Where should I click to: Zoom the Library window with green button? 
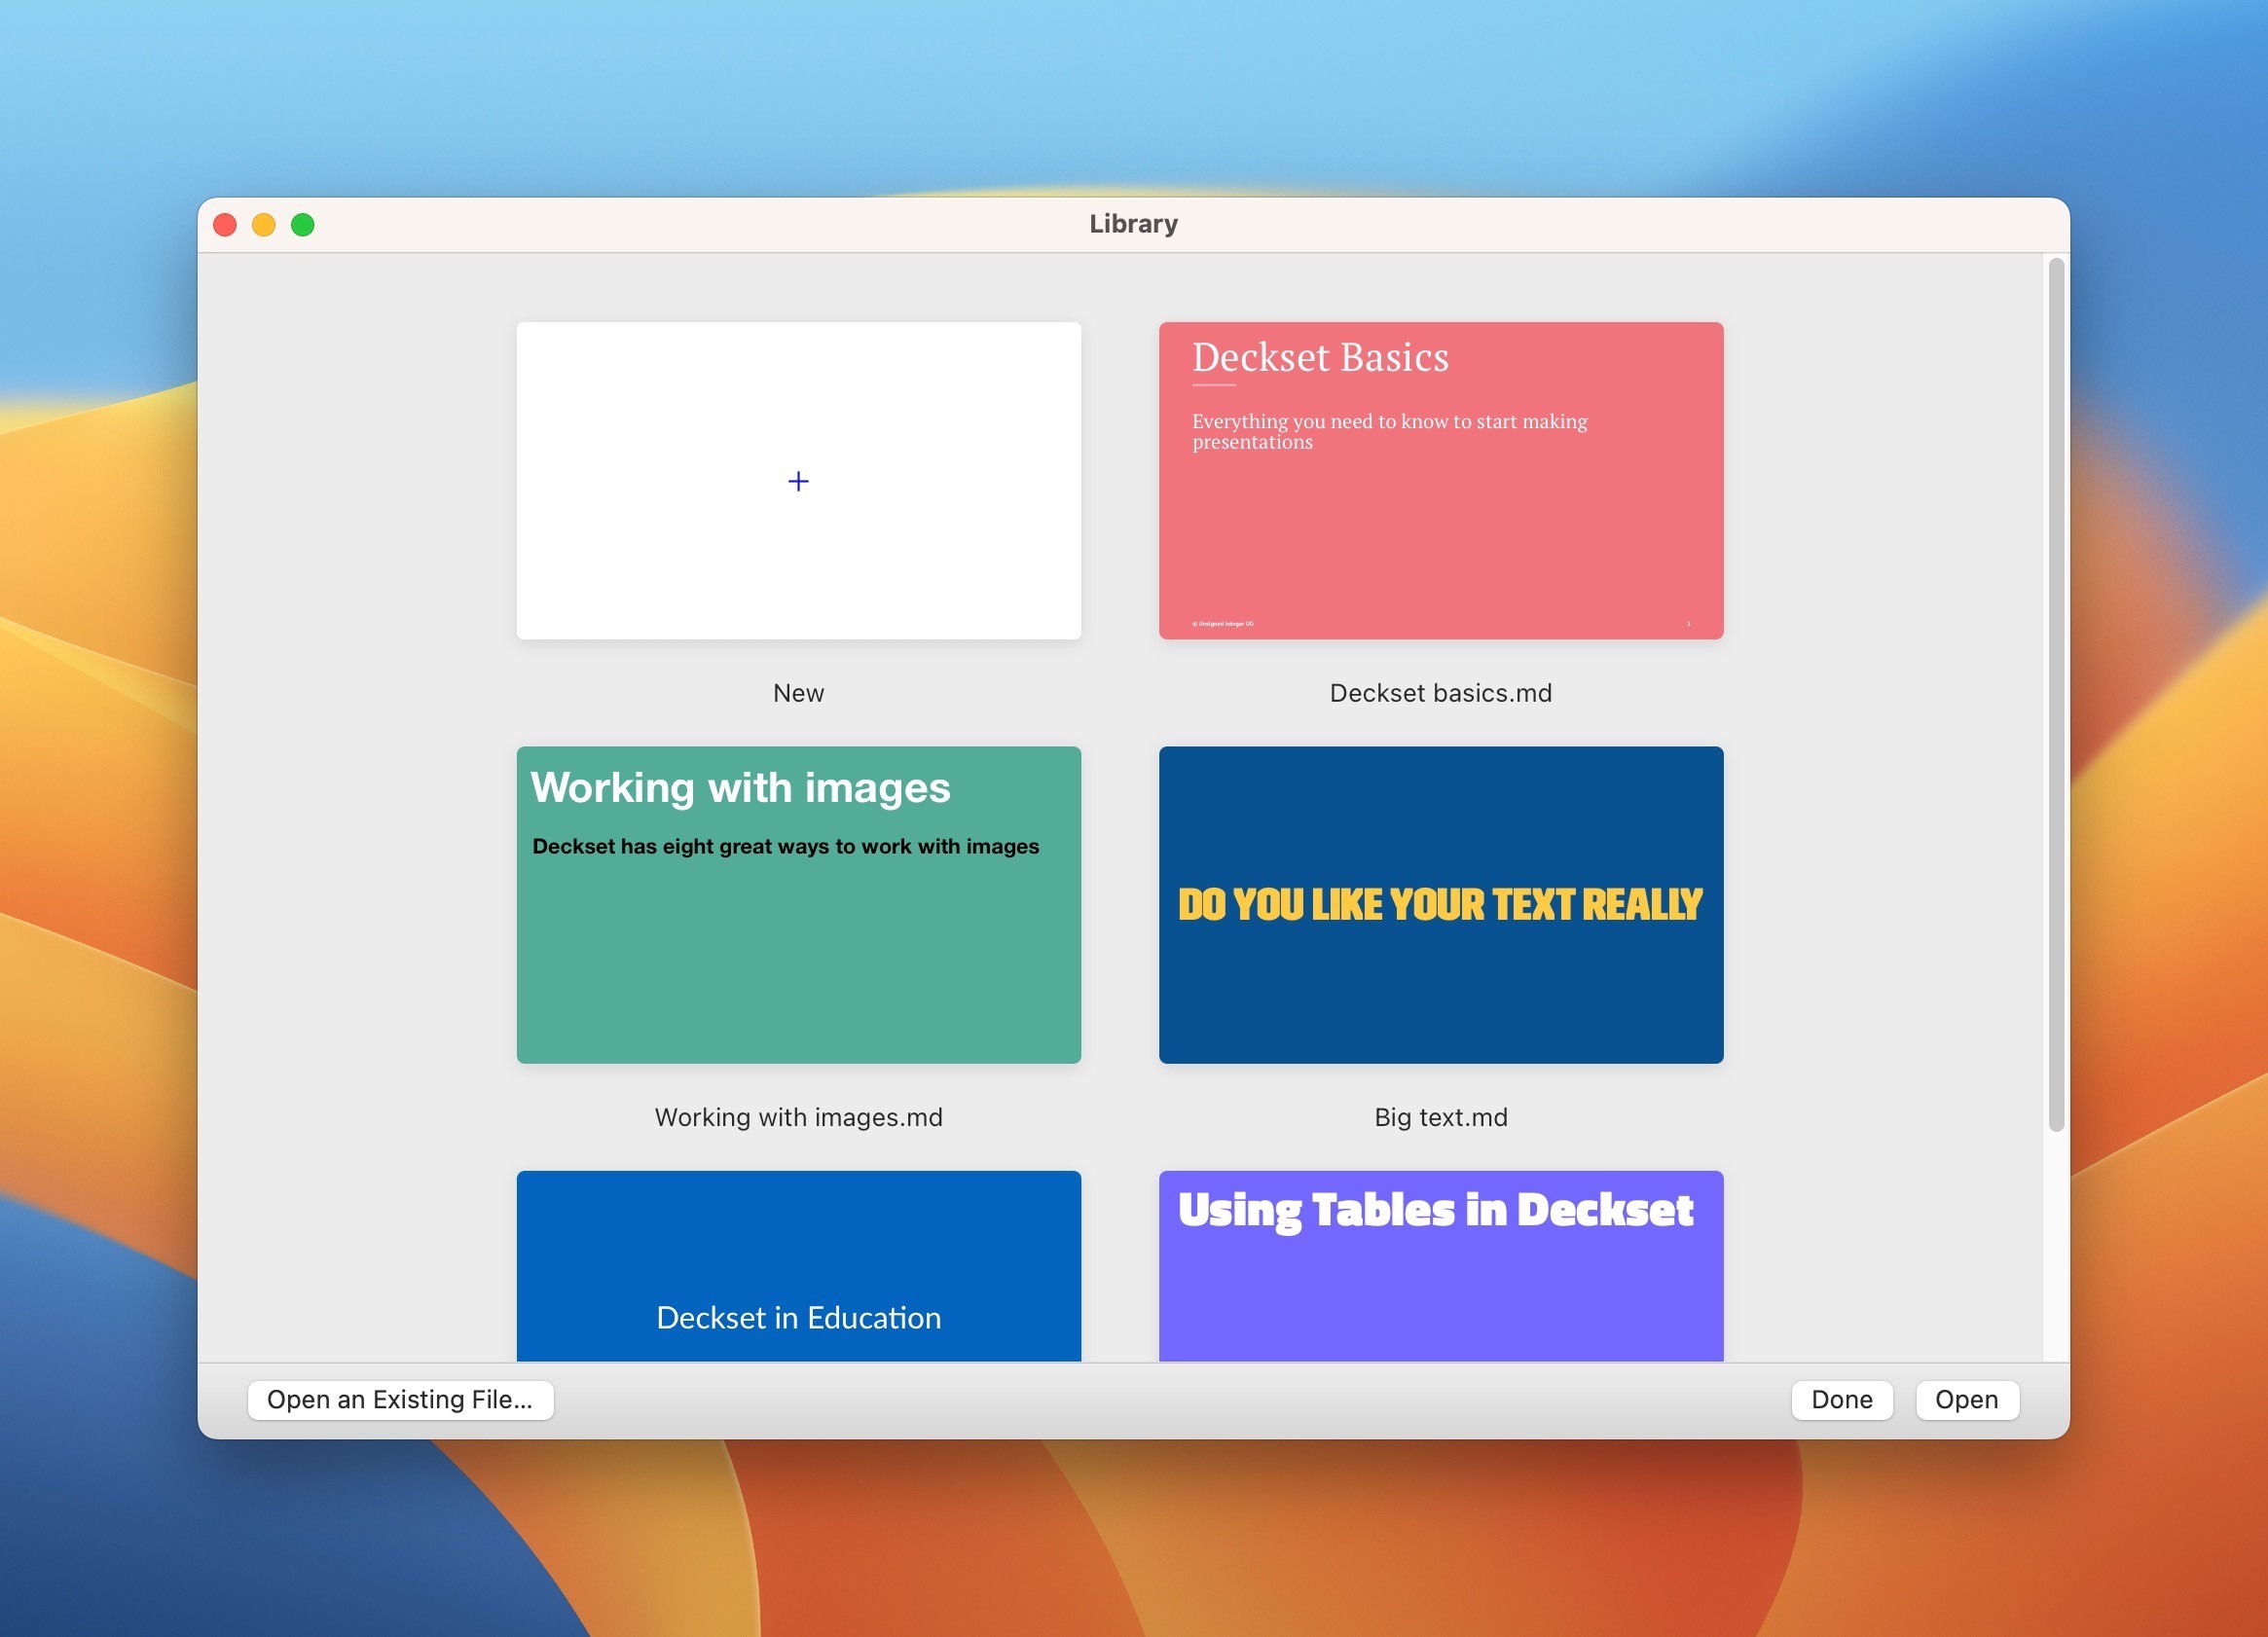pos(303,225)
